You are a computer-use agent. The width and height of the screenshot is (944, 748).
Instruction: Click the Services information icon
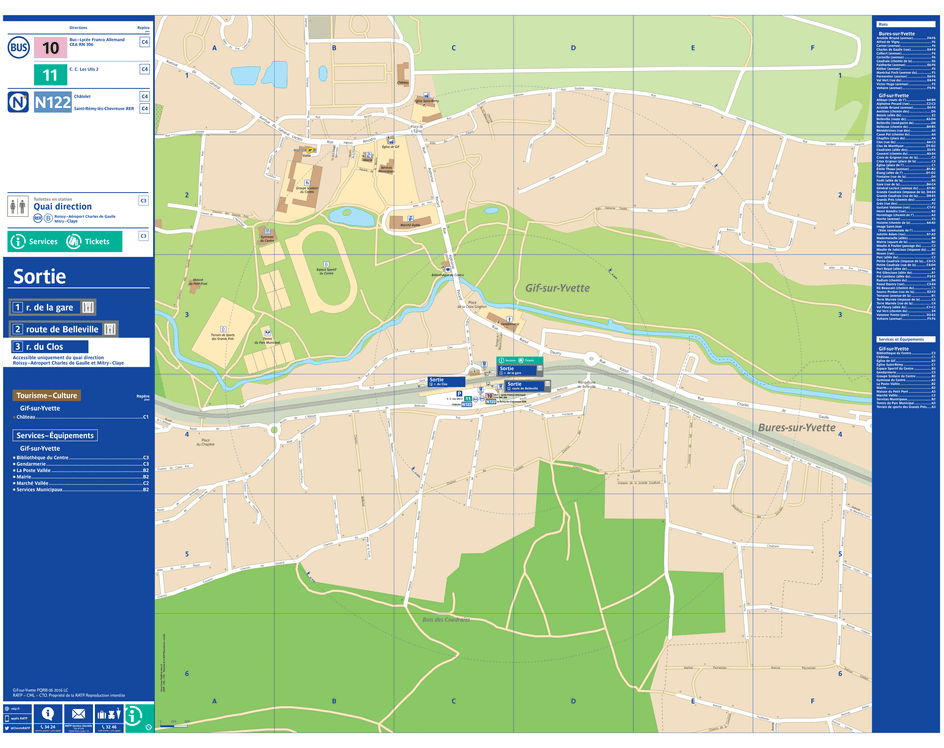(18, 240)
